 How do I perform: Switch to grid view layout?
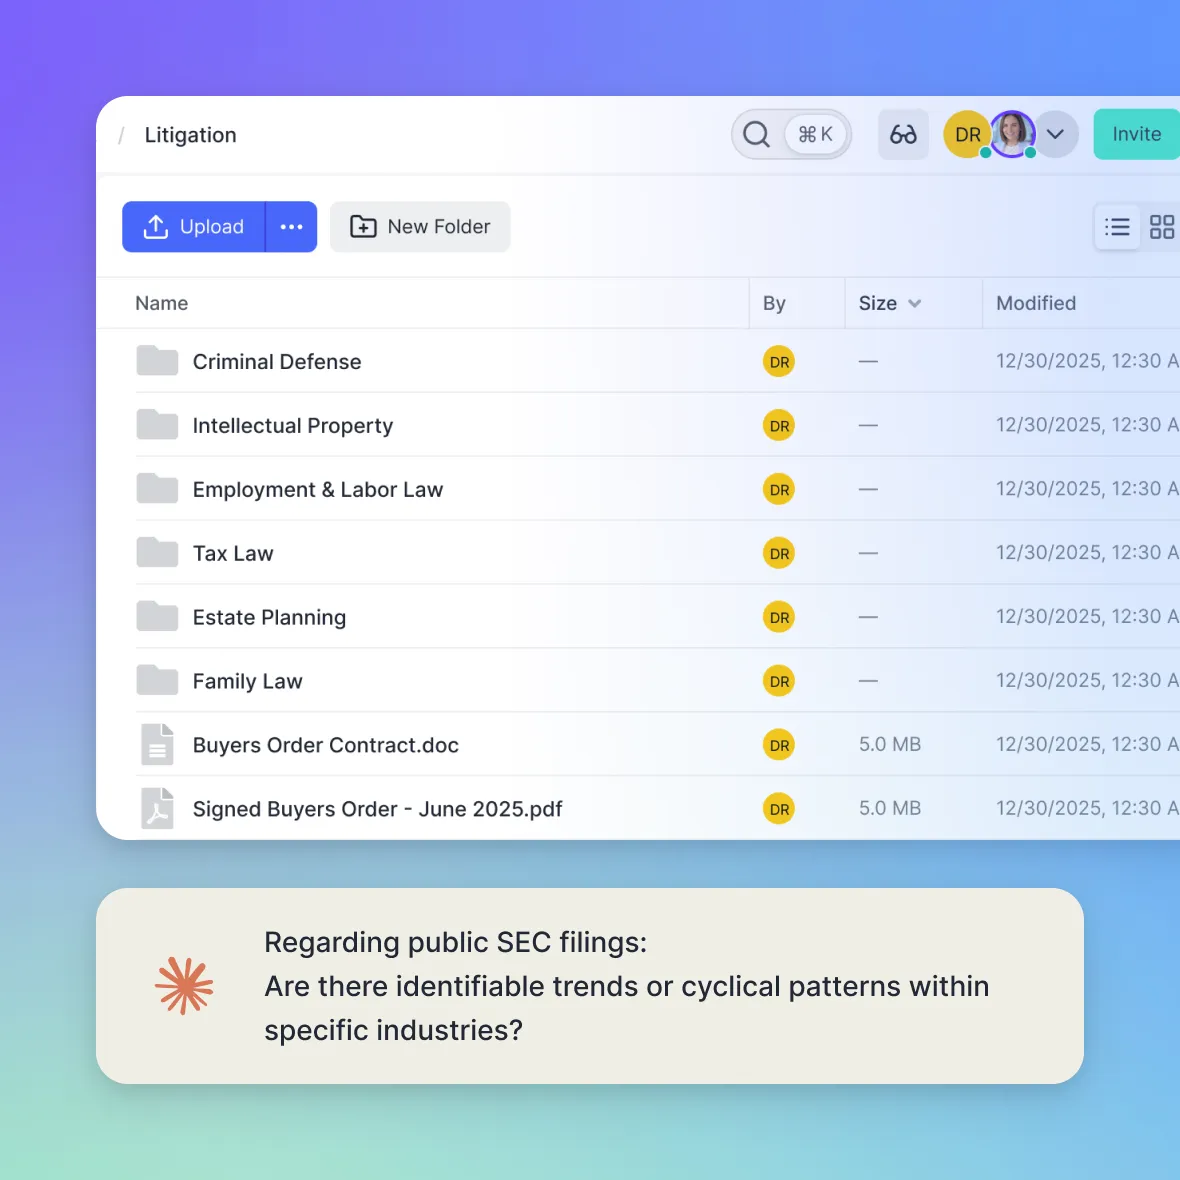coord(1161,228)
